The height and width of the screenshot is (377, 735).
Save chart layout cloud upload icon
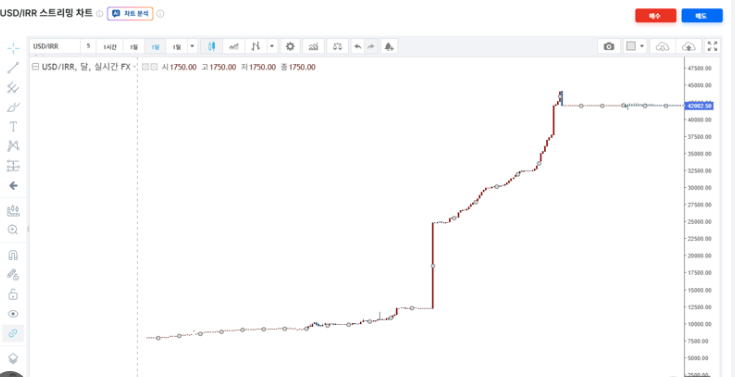[x=688, y=46]
